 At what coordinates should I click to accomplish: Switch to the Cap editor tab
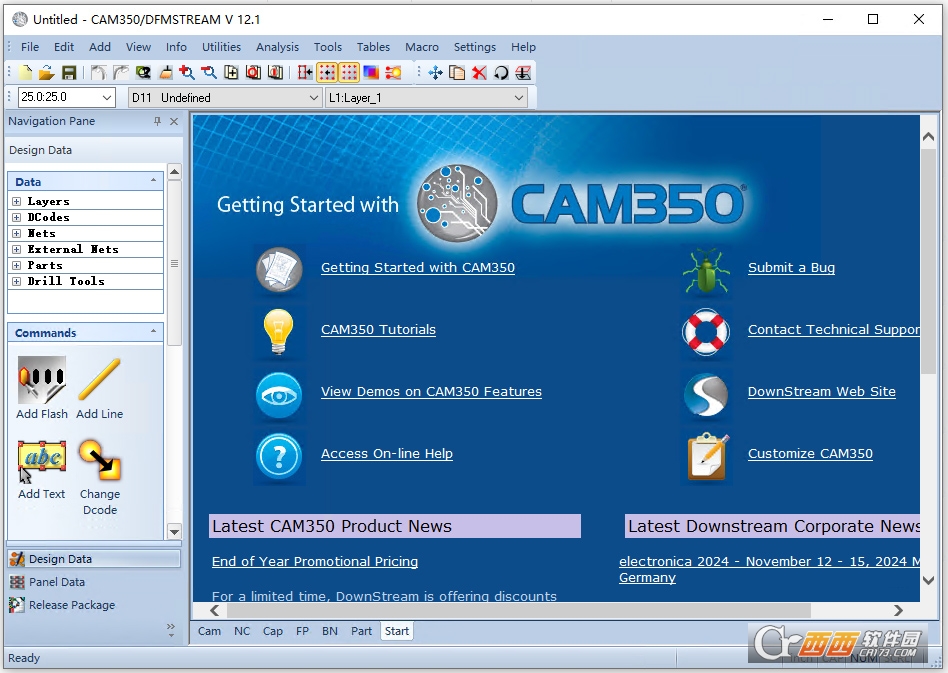pyautogui.click(x=273, y=631)
